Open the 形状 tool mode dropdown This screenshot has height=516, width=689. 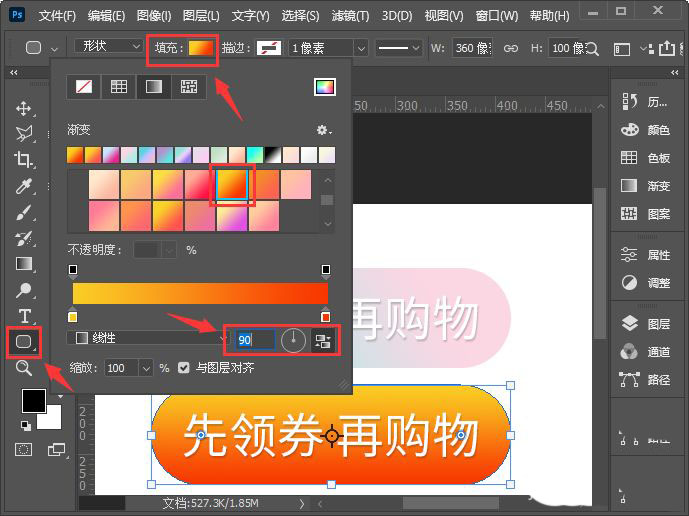pyautogui.click(x=109, y=46)
